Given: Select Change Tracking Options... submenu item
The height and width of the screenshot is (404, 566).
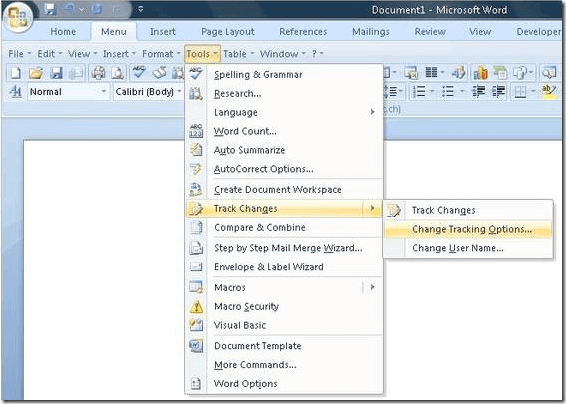Looking at the screenshot, I should tap(468, 229).
